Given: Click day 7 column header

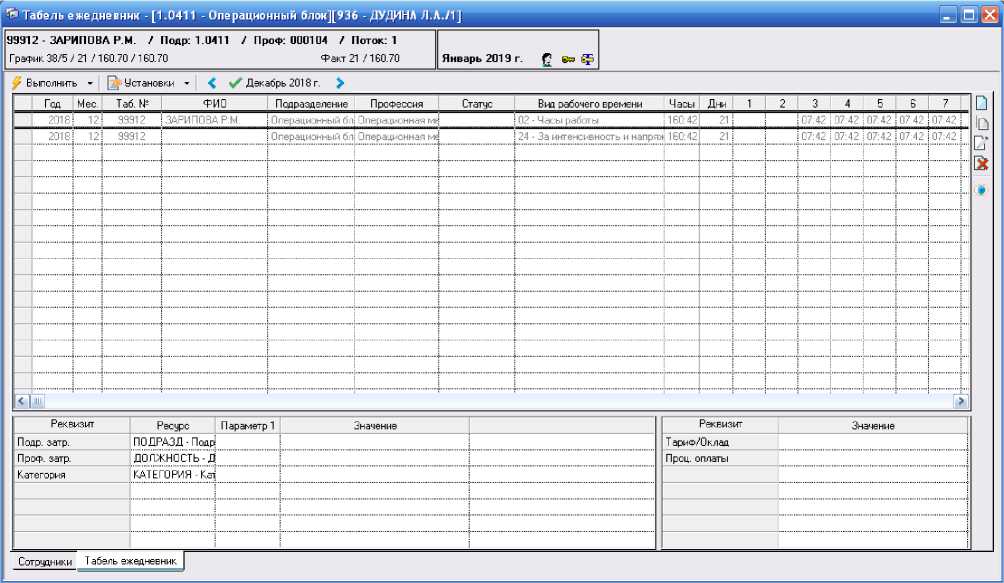Looking at the screenshot, I should click(x=945, y=104).
